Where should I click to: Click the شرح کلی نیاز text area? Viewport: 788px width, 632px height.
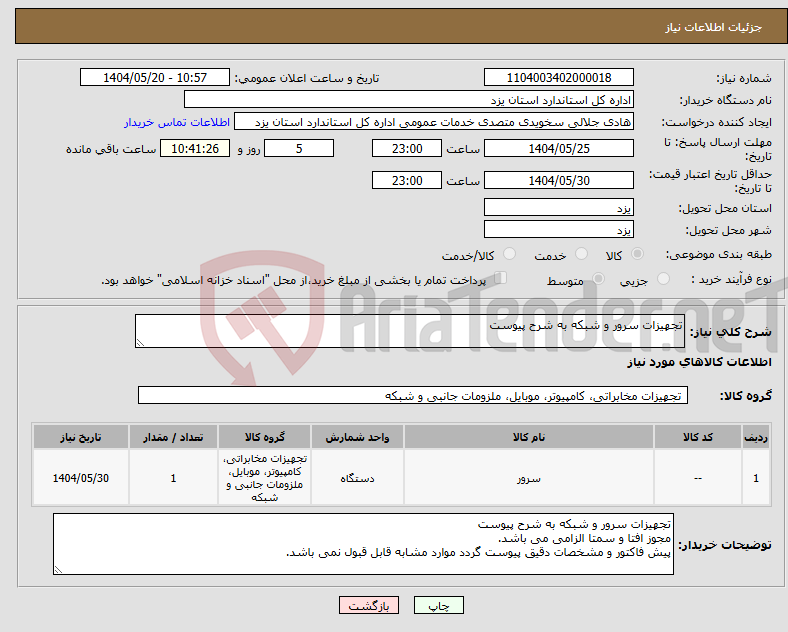click(410, 331)
